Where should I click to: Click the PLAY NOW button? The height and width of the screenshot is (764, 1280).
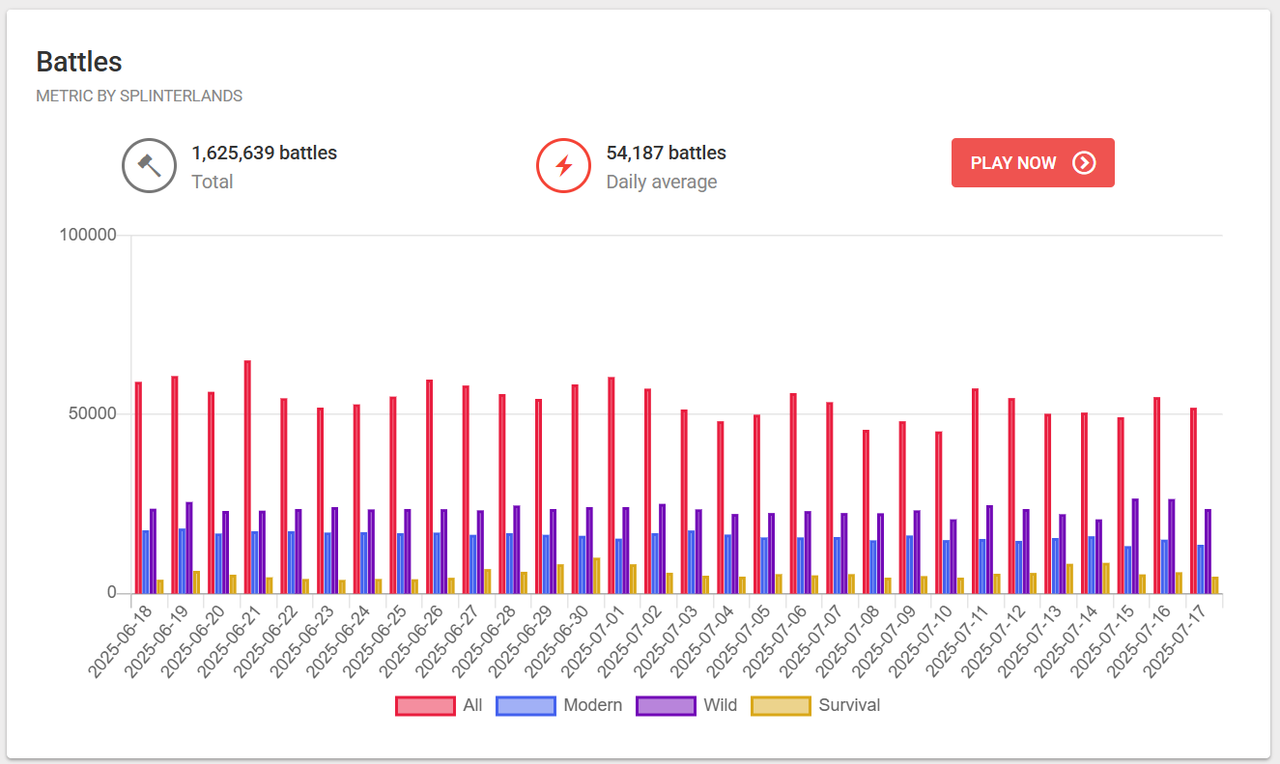[x=1032, y=163]
